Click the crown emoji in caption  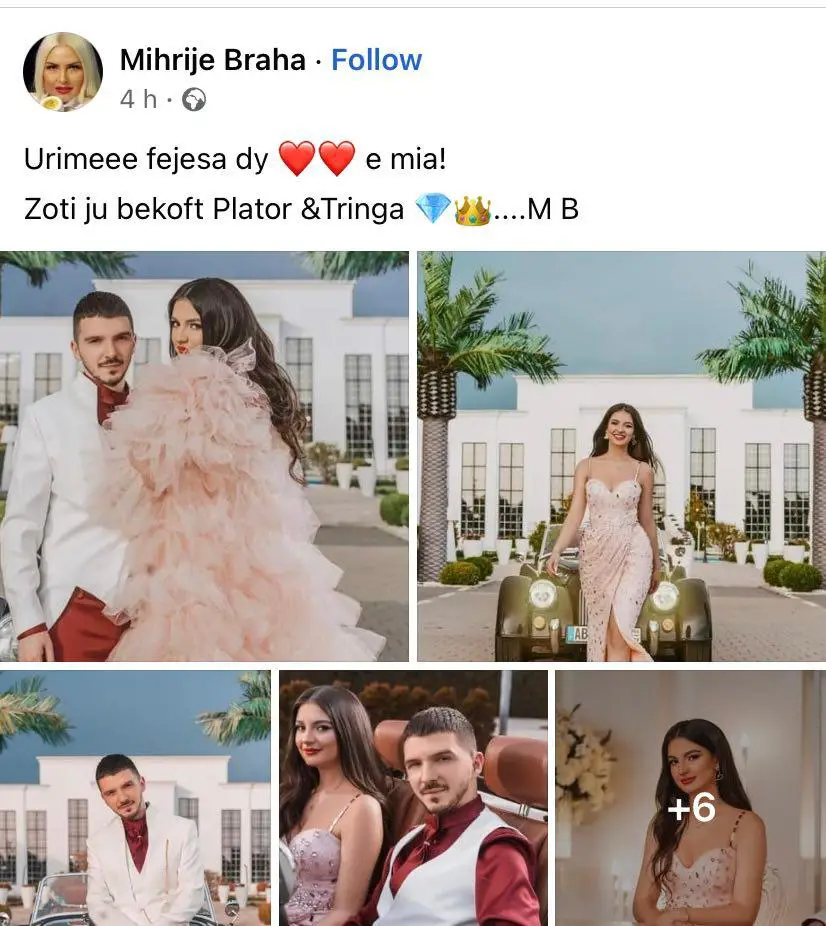(x=472, y=210)
